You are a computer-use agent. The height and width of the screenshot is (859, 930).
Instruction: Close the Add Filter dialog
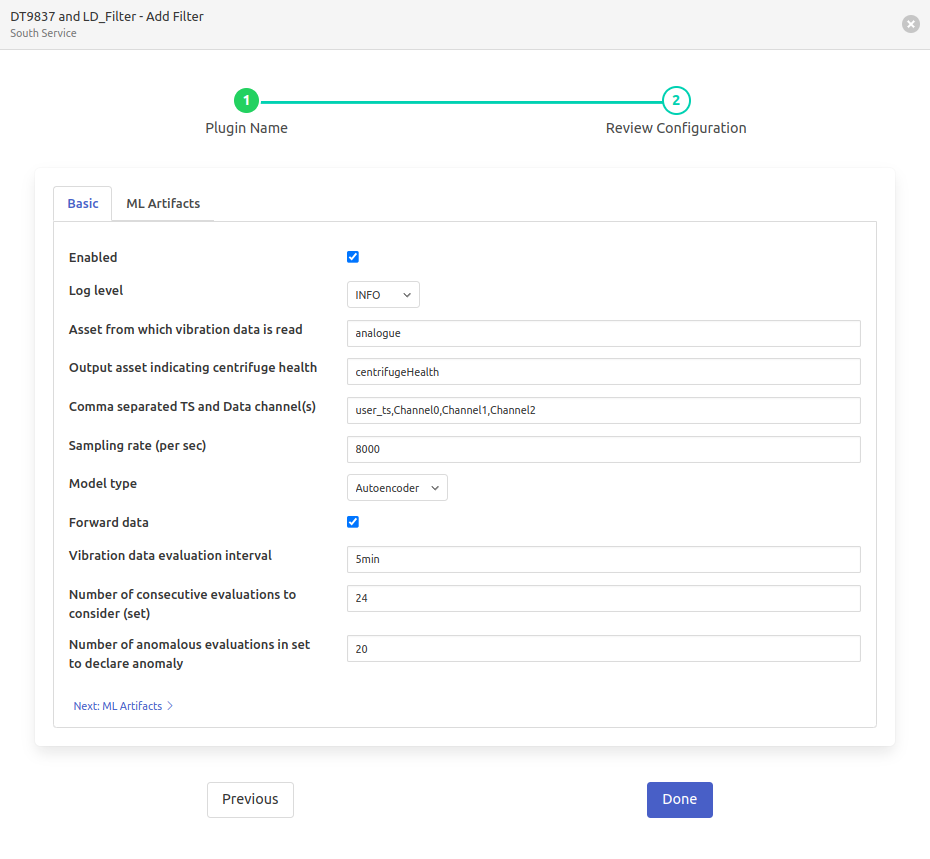click(910, 24)
